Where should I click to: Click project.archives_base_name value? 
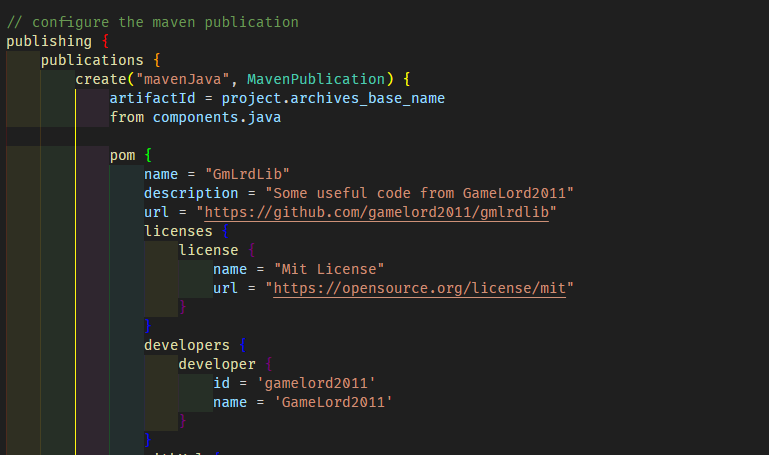tap(333, 98)
